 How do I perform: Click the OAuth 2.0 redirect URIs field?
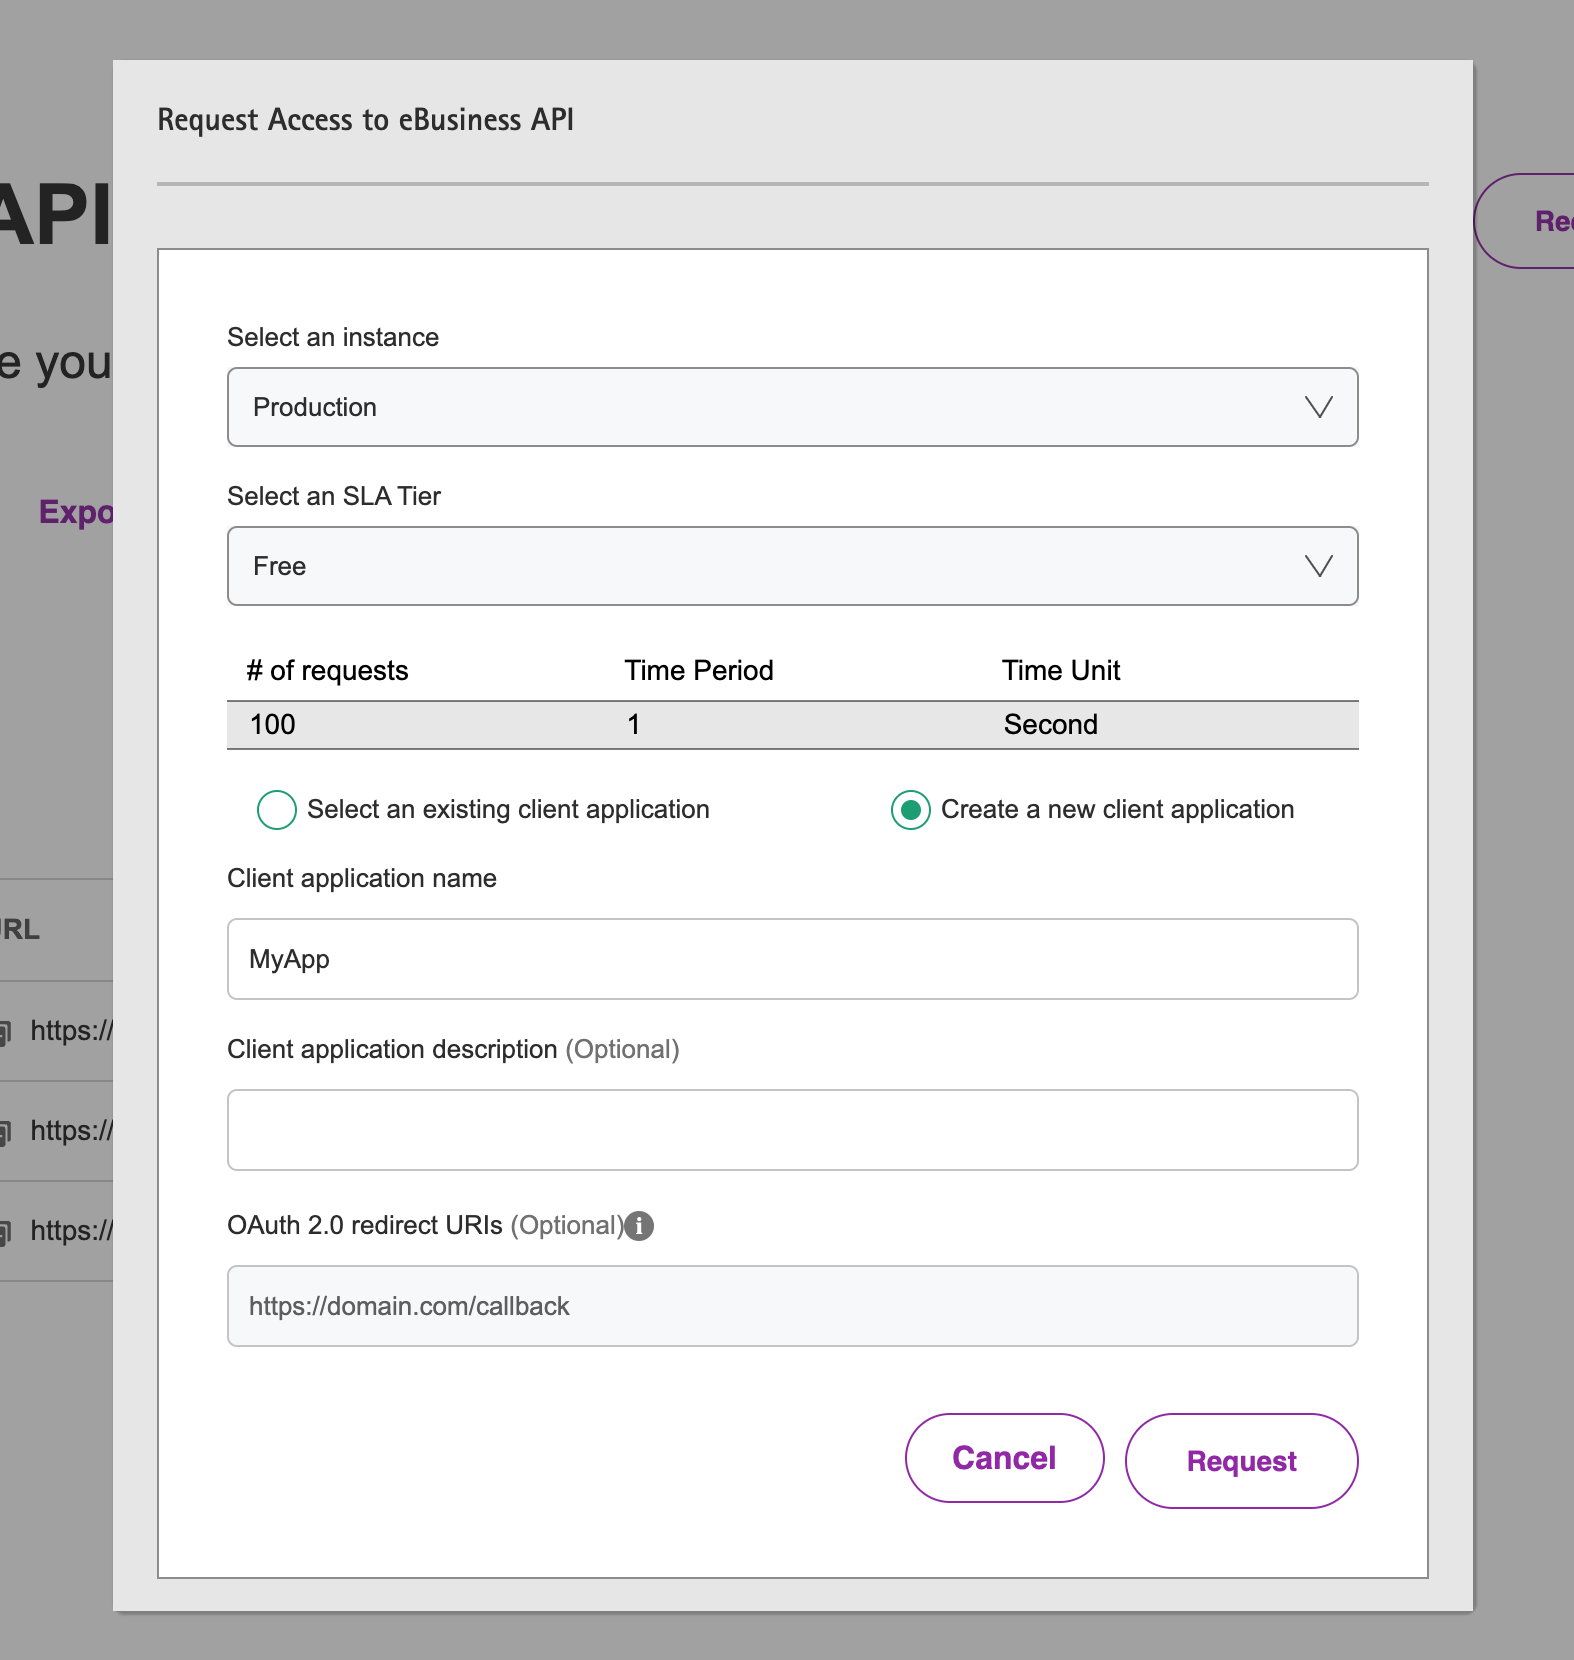pos(792,1306)
